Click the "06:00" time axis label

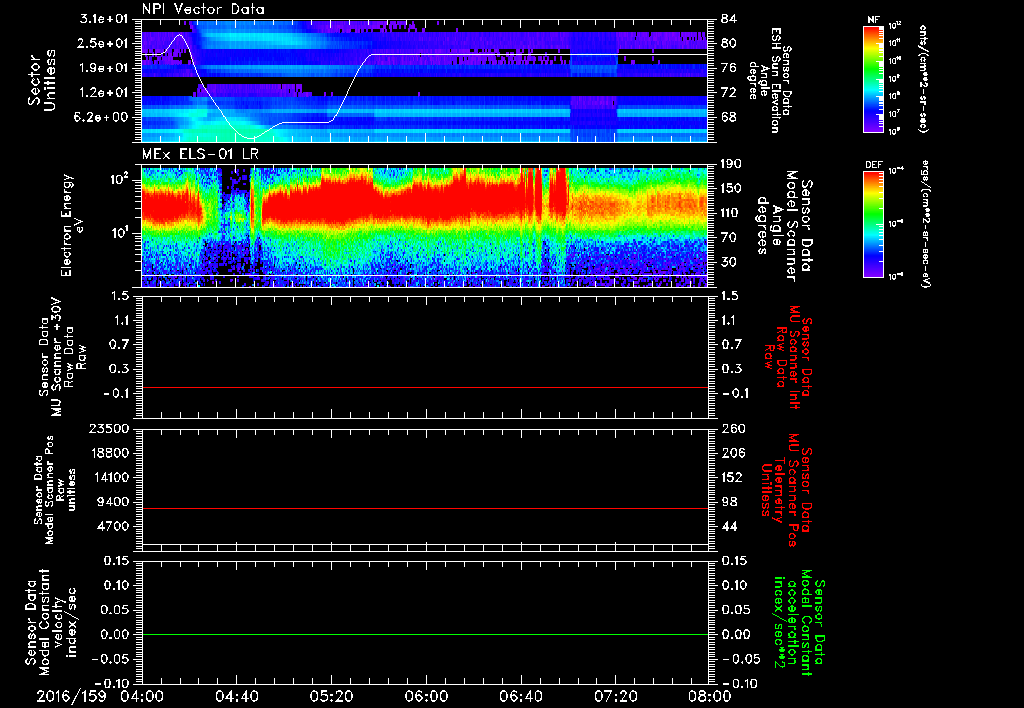point(426,696)
